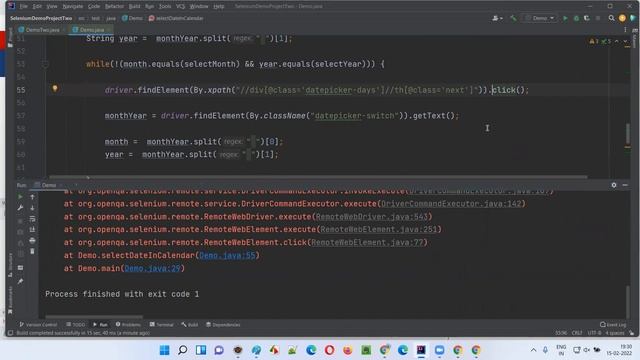Open the Event Log
The height and width of the screenshot is (360, 640).
pyautogui.click(x=613, y=325)
